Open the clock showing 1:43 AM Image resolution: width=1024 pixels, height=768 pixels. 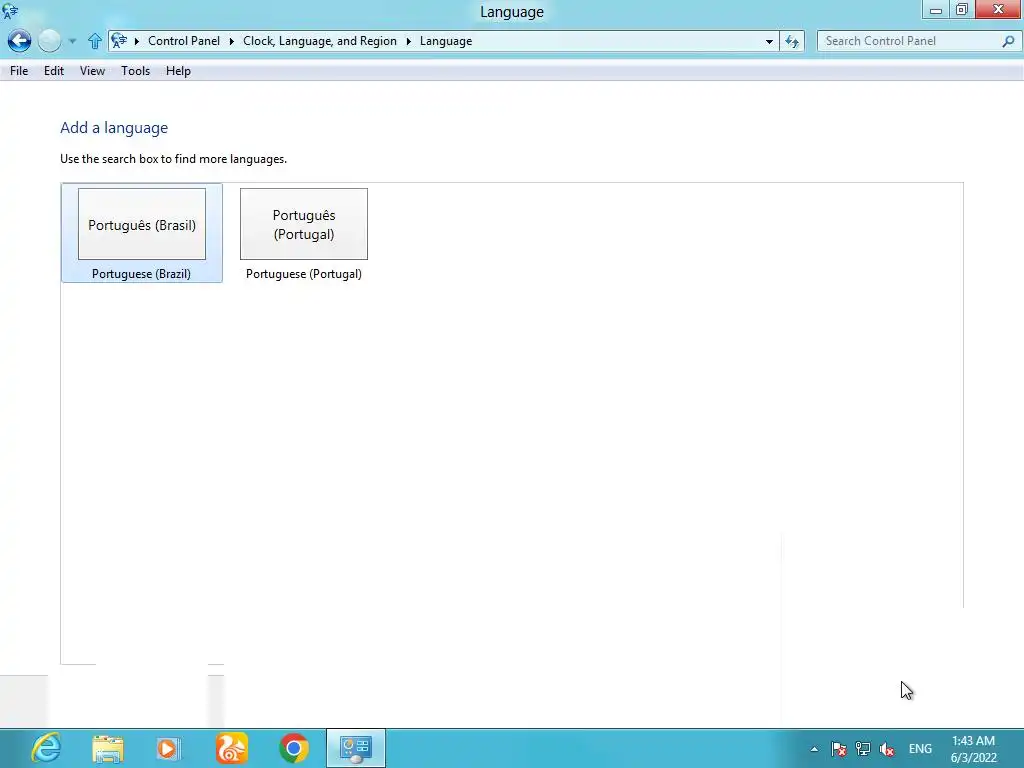973,749
